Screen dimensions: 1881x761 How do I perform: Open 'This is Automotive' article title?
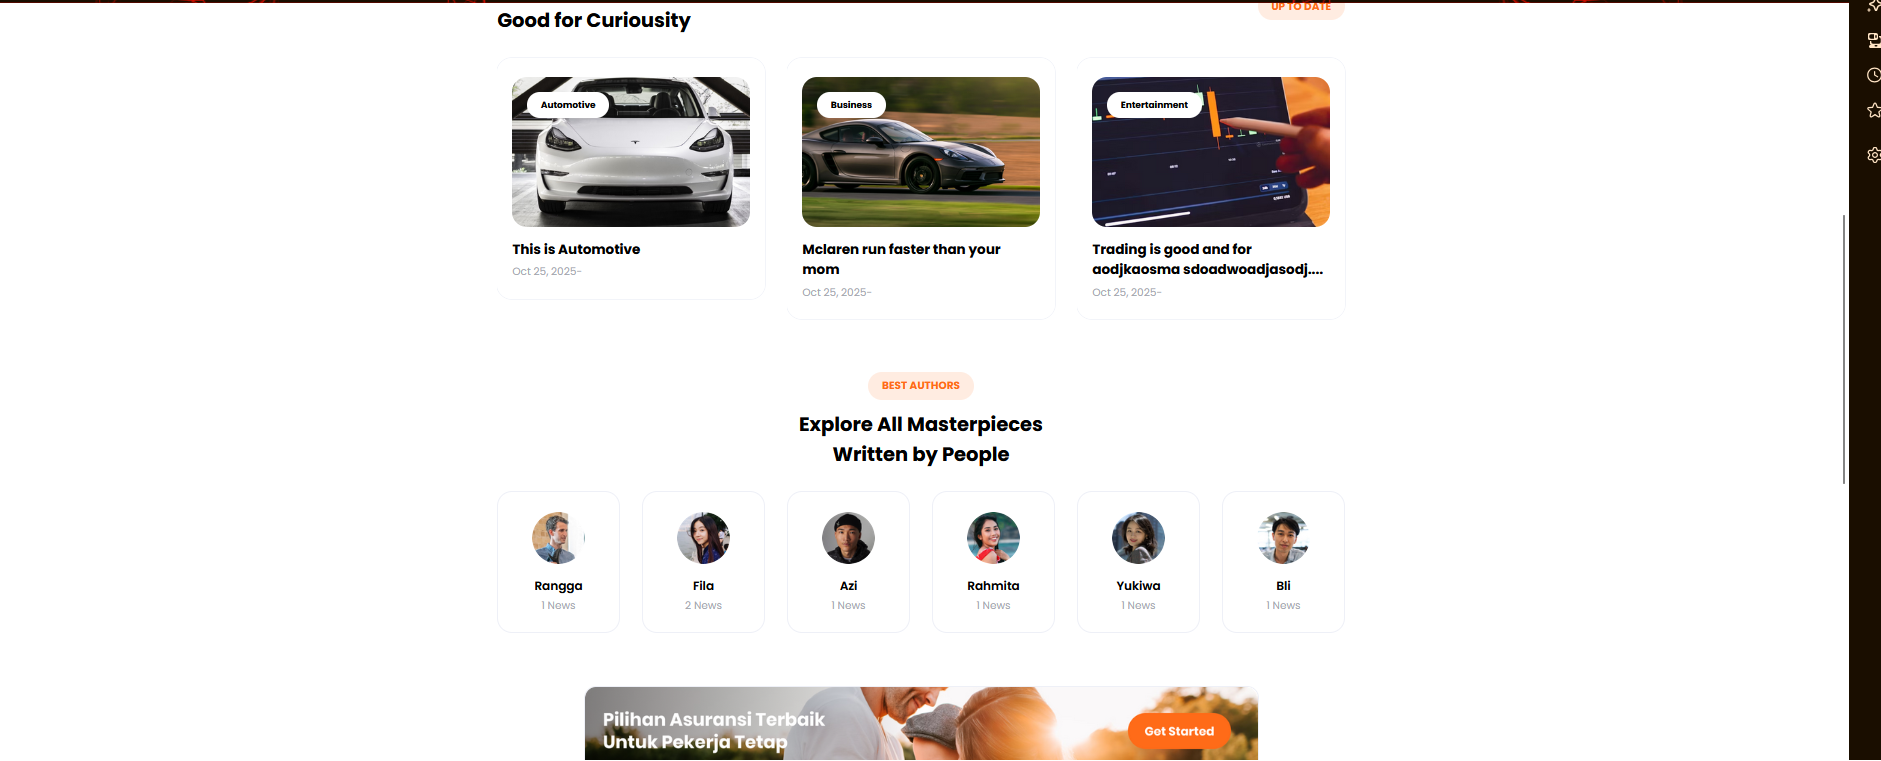point(576,249)
